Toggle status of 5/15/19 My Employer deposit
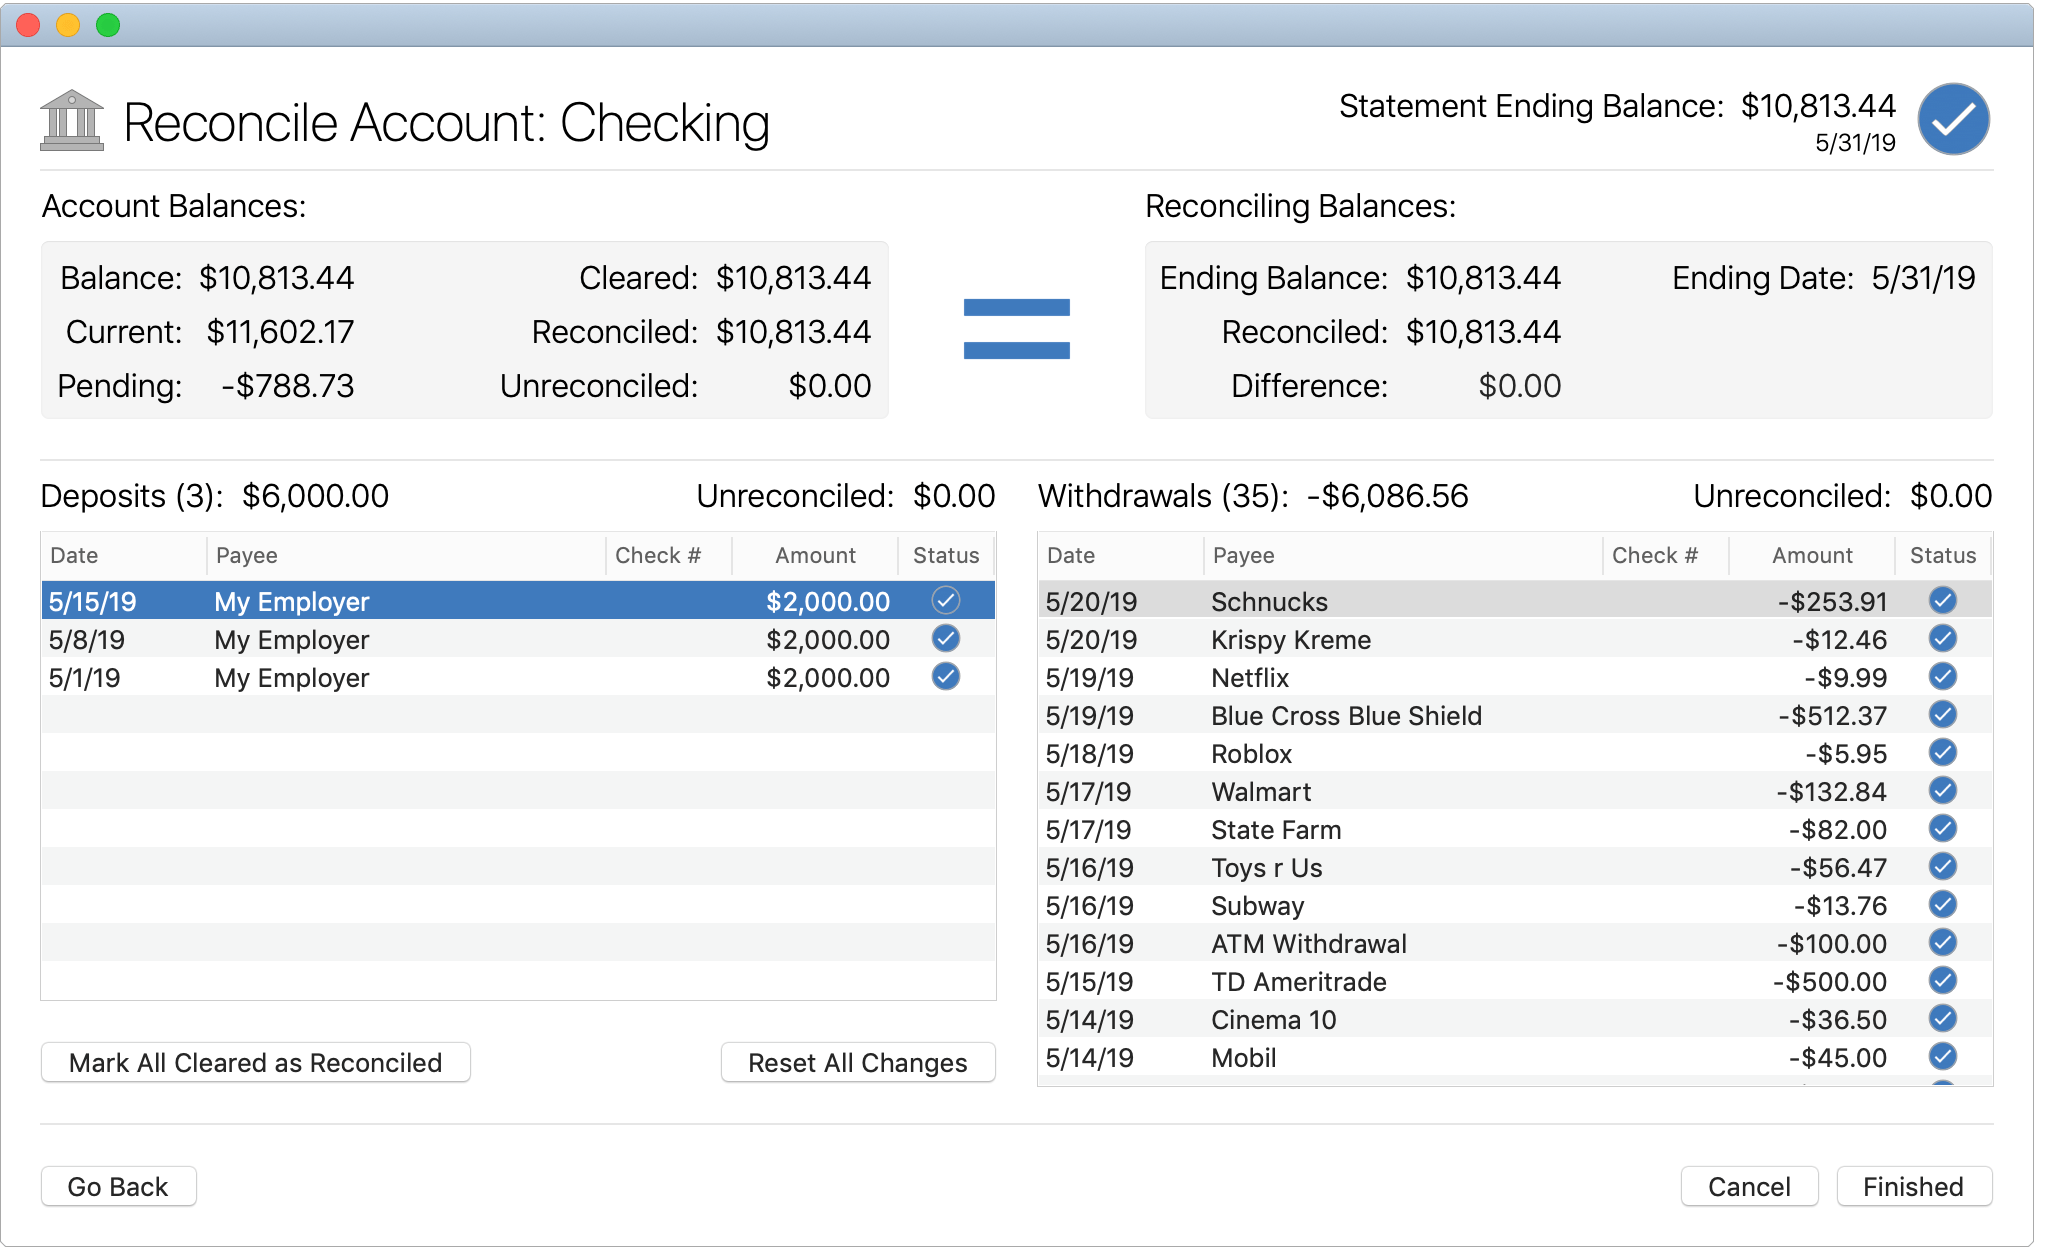This screenshot has width=2050, height=1250. [945, 601]
